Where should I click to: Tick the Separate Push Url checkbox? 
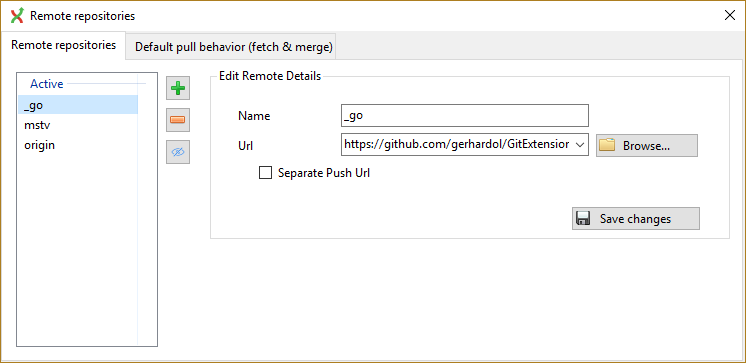(265, 173)
